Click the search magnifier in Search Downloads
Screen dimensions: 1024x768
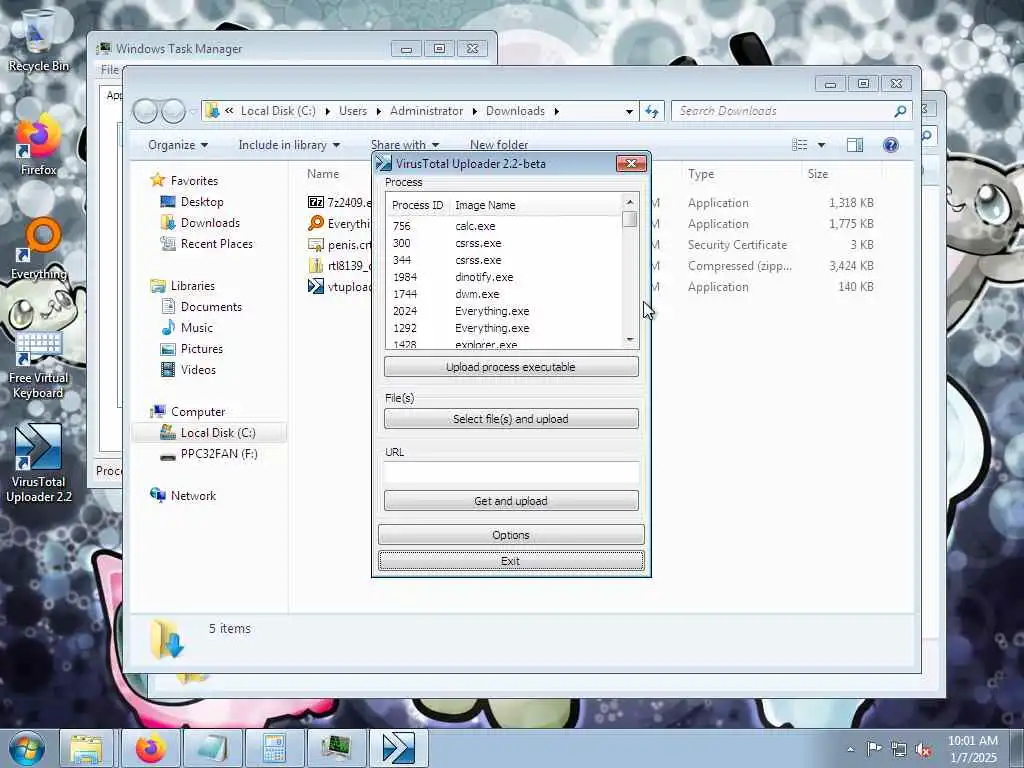click(x=901, y=111)
